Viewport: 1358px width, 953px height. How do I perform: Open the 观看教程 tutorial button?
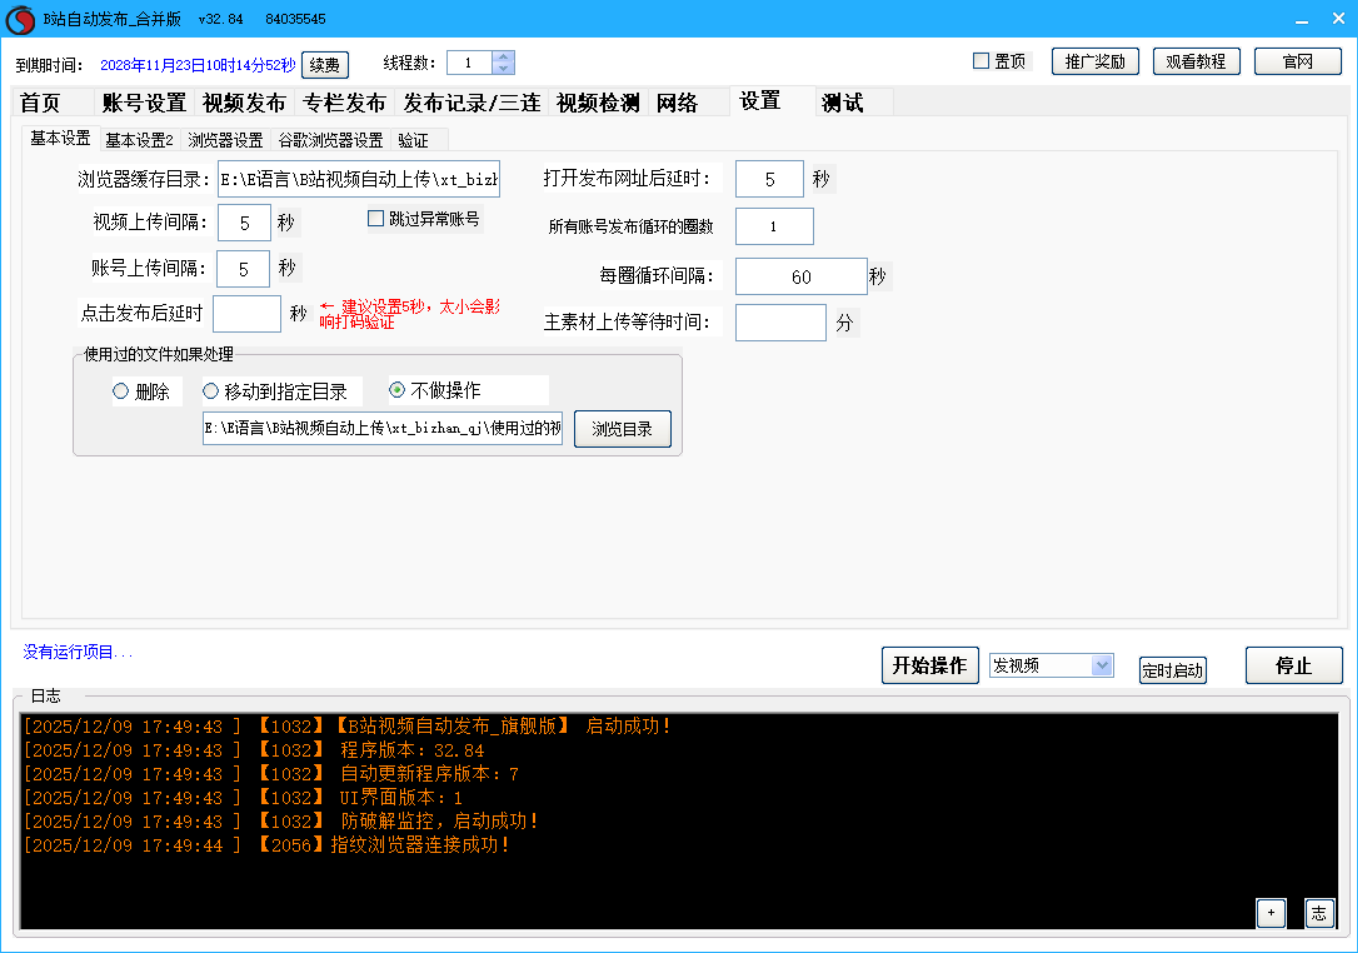pos(1195,62)
